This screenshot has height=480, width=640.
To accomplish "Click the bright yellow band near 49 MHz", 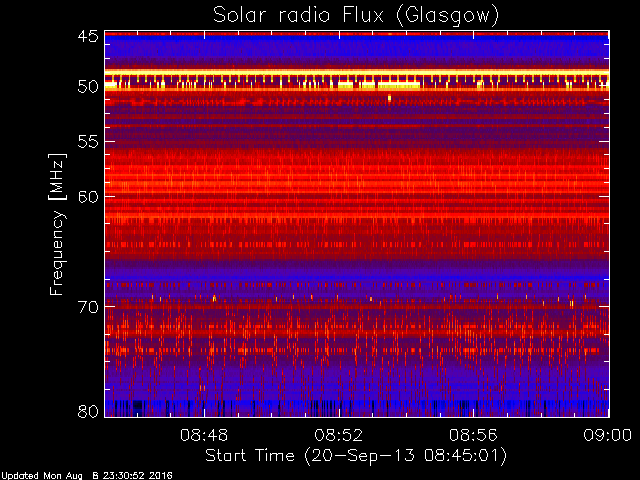I will tap(357, 73).
